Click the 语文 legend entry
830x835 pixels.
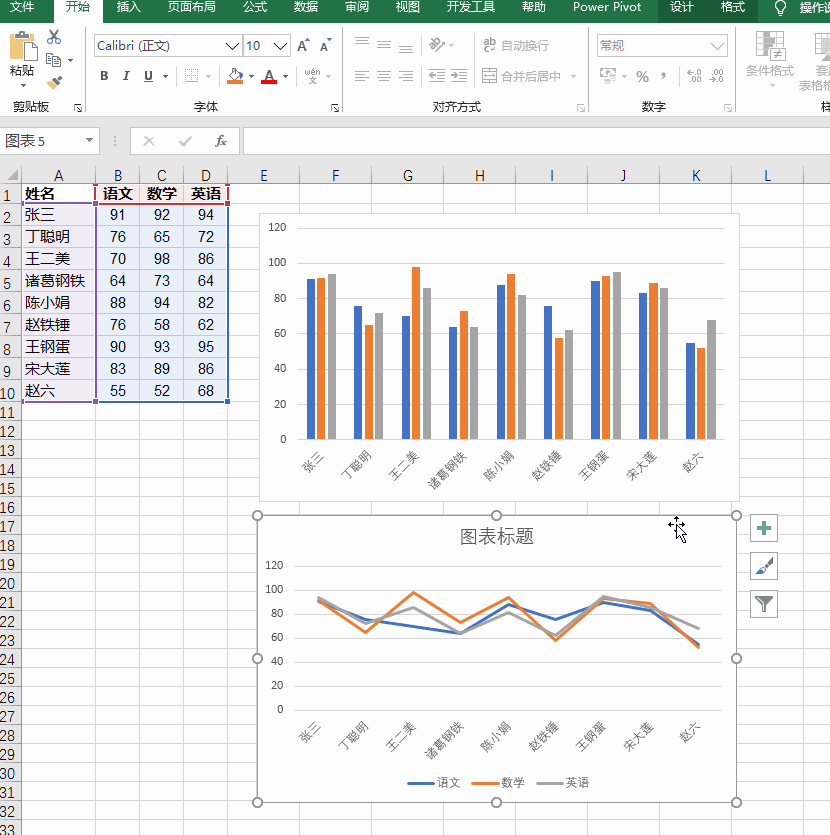[x=434, y=782]
